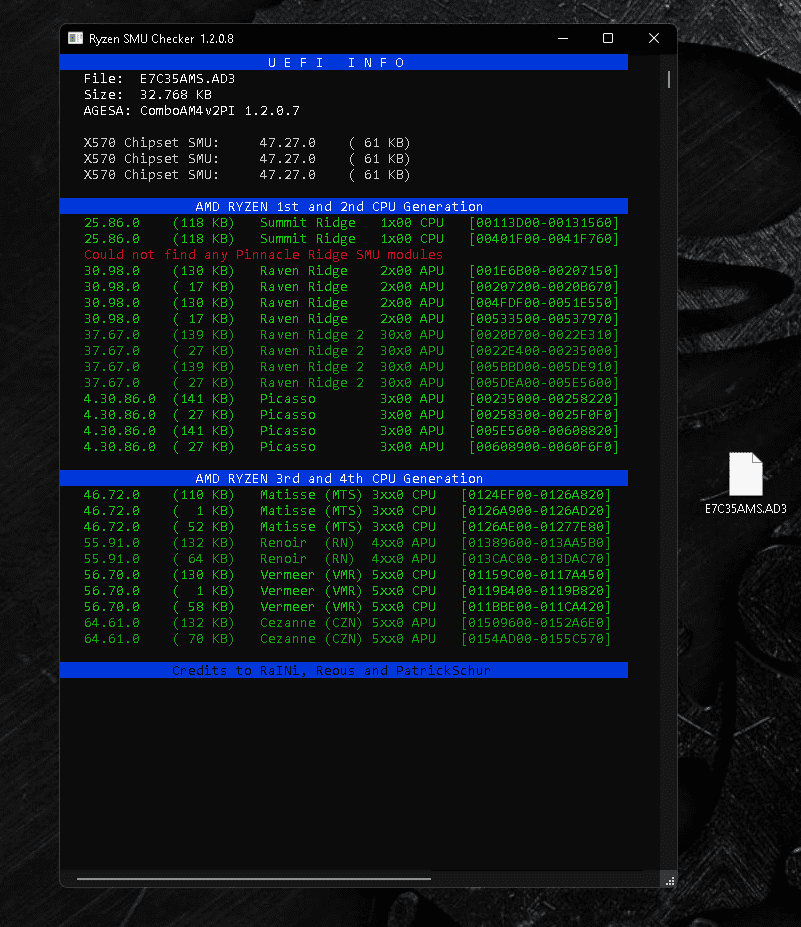This screenshot has height=927, width=801.
Task: Click the Picasso row [00235000-00258220]
Action: click(x=351, y=398)
